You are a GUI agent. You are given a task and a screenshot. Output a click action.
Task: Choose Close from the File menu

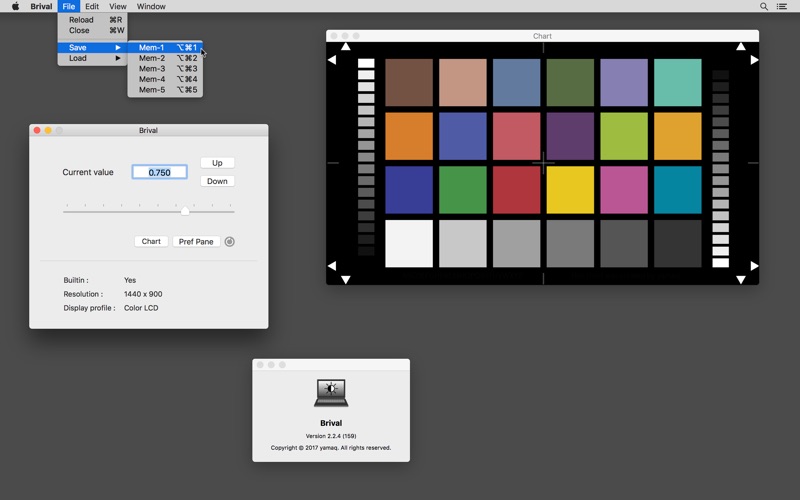tap(92, 31)
